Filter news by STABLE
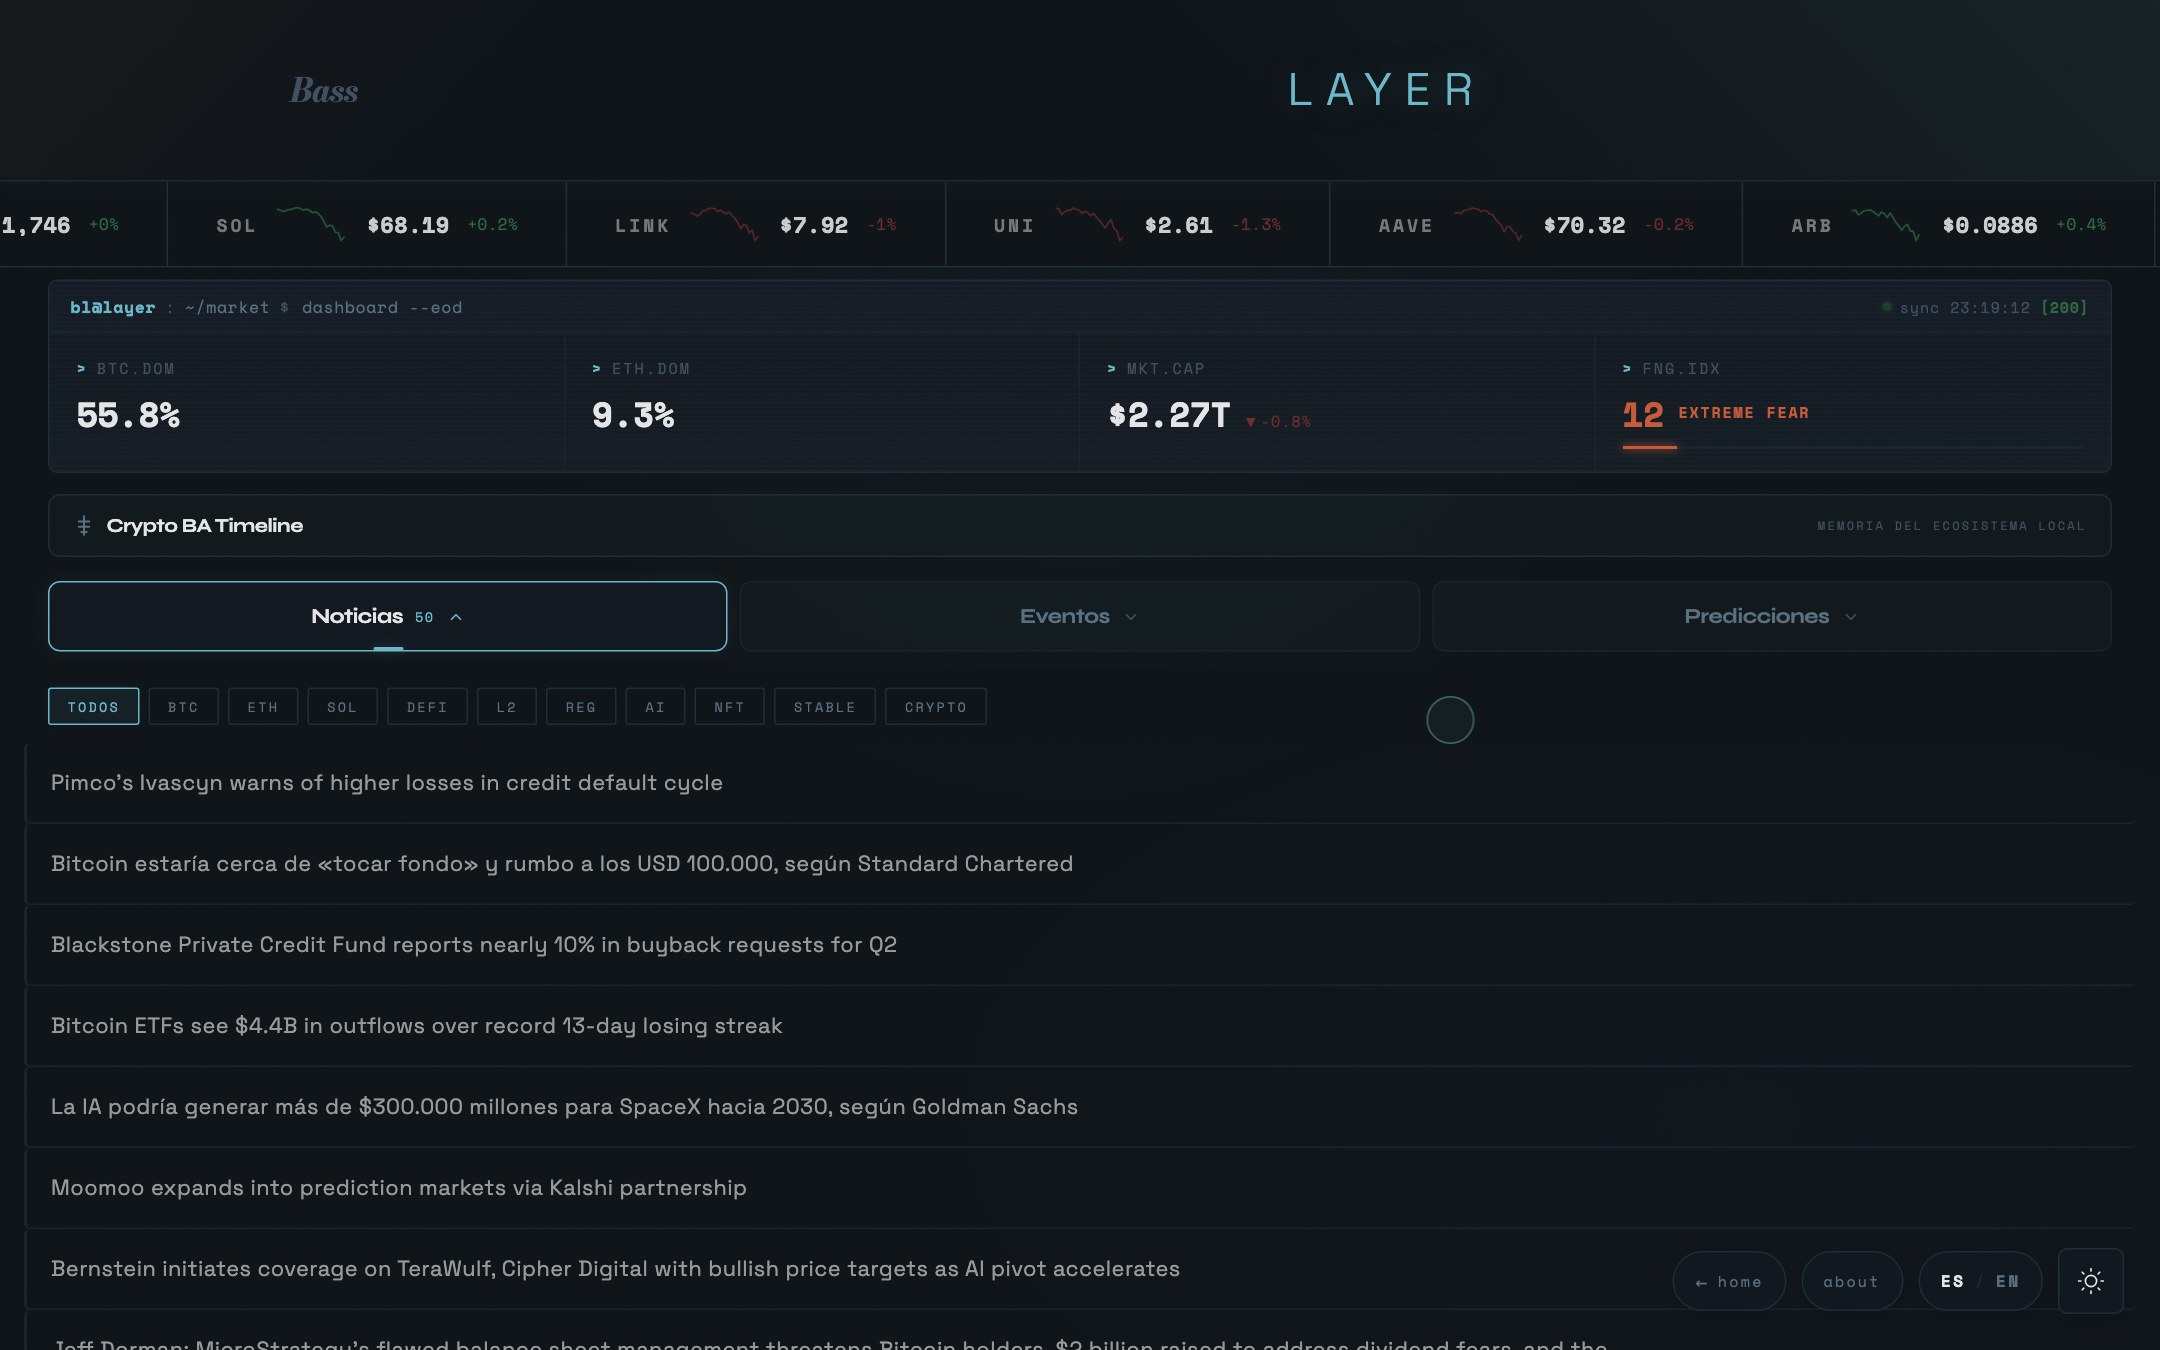Image resolution: width=2160 pixels, height=1350 pixels. pyautogui.click(x=825, y=706)
